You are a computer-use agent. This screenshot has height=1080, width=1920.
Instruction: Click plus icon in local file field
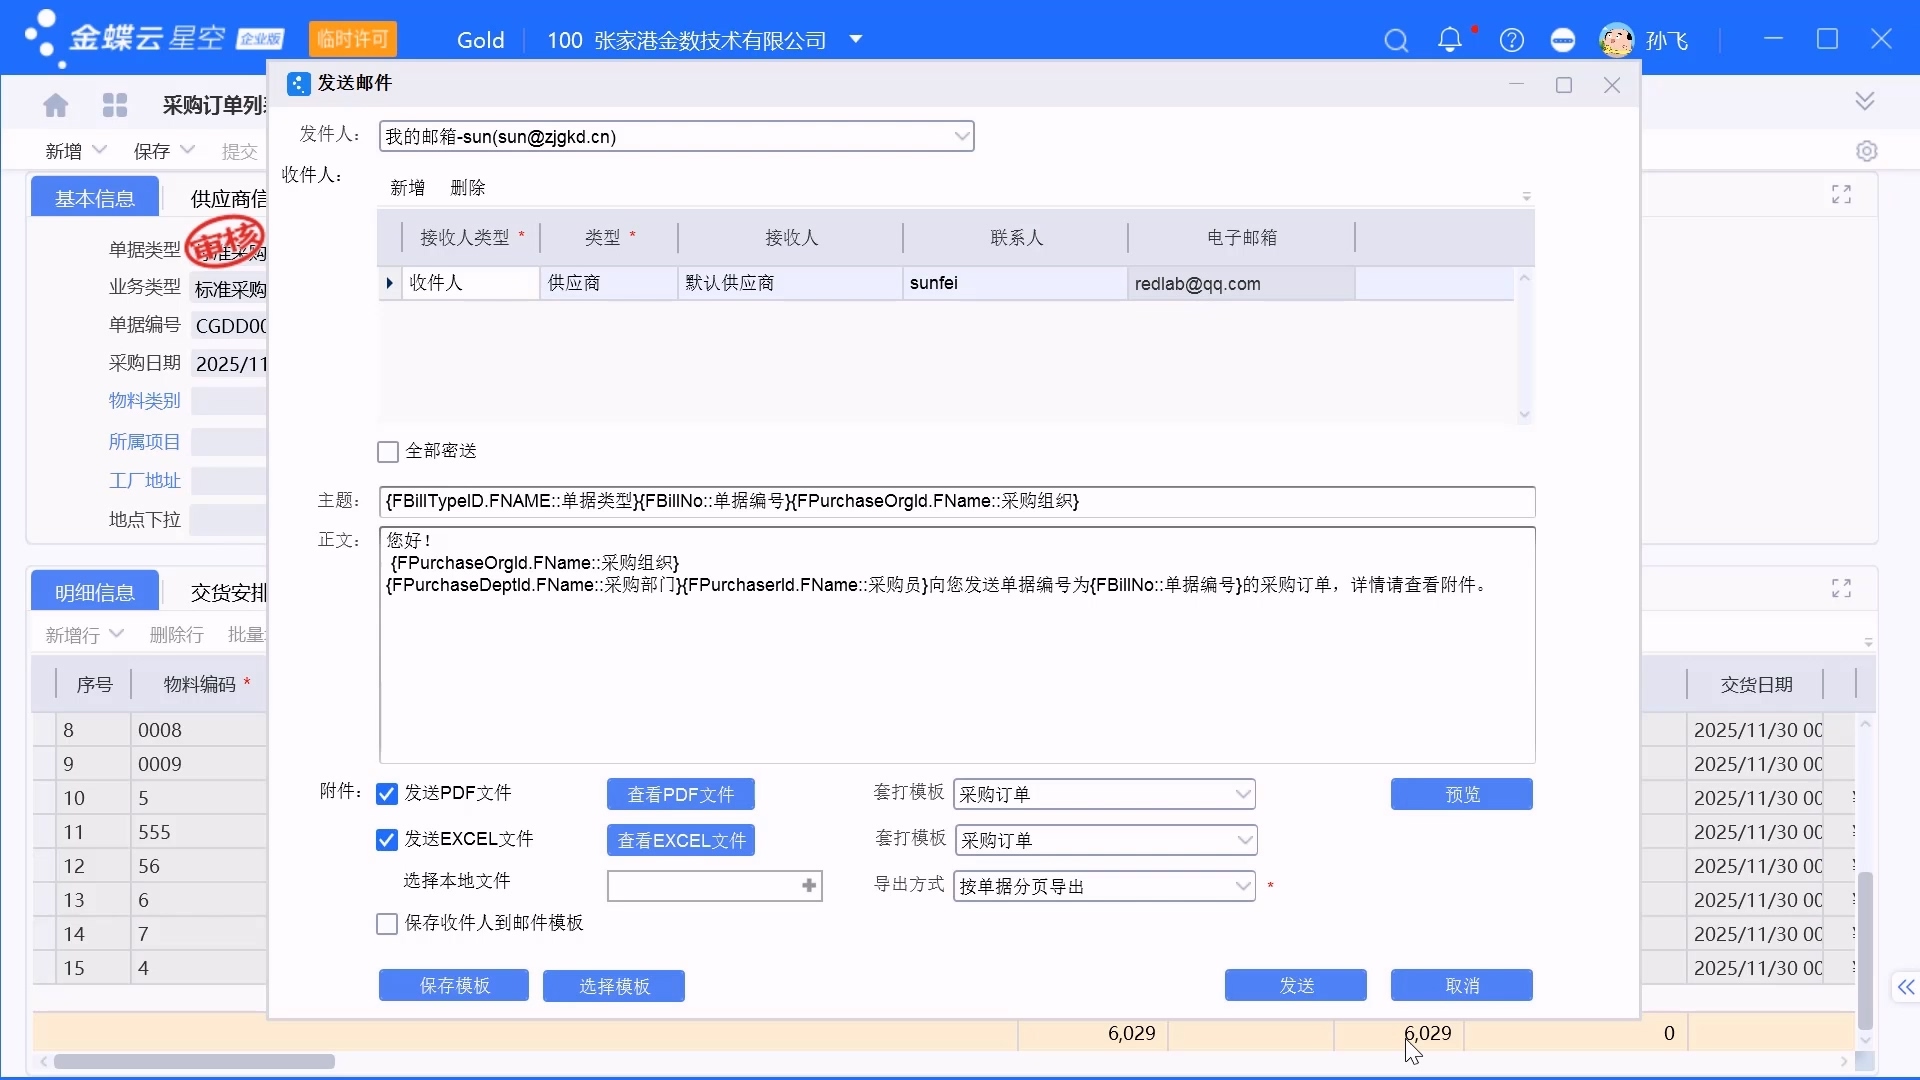point(809,886)
